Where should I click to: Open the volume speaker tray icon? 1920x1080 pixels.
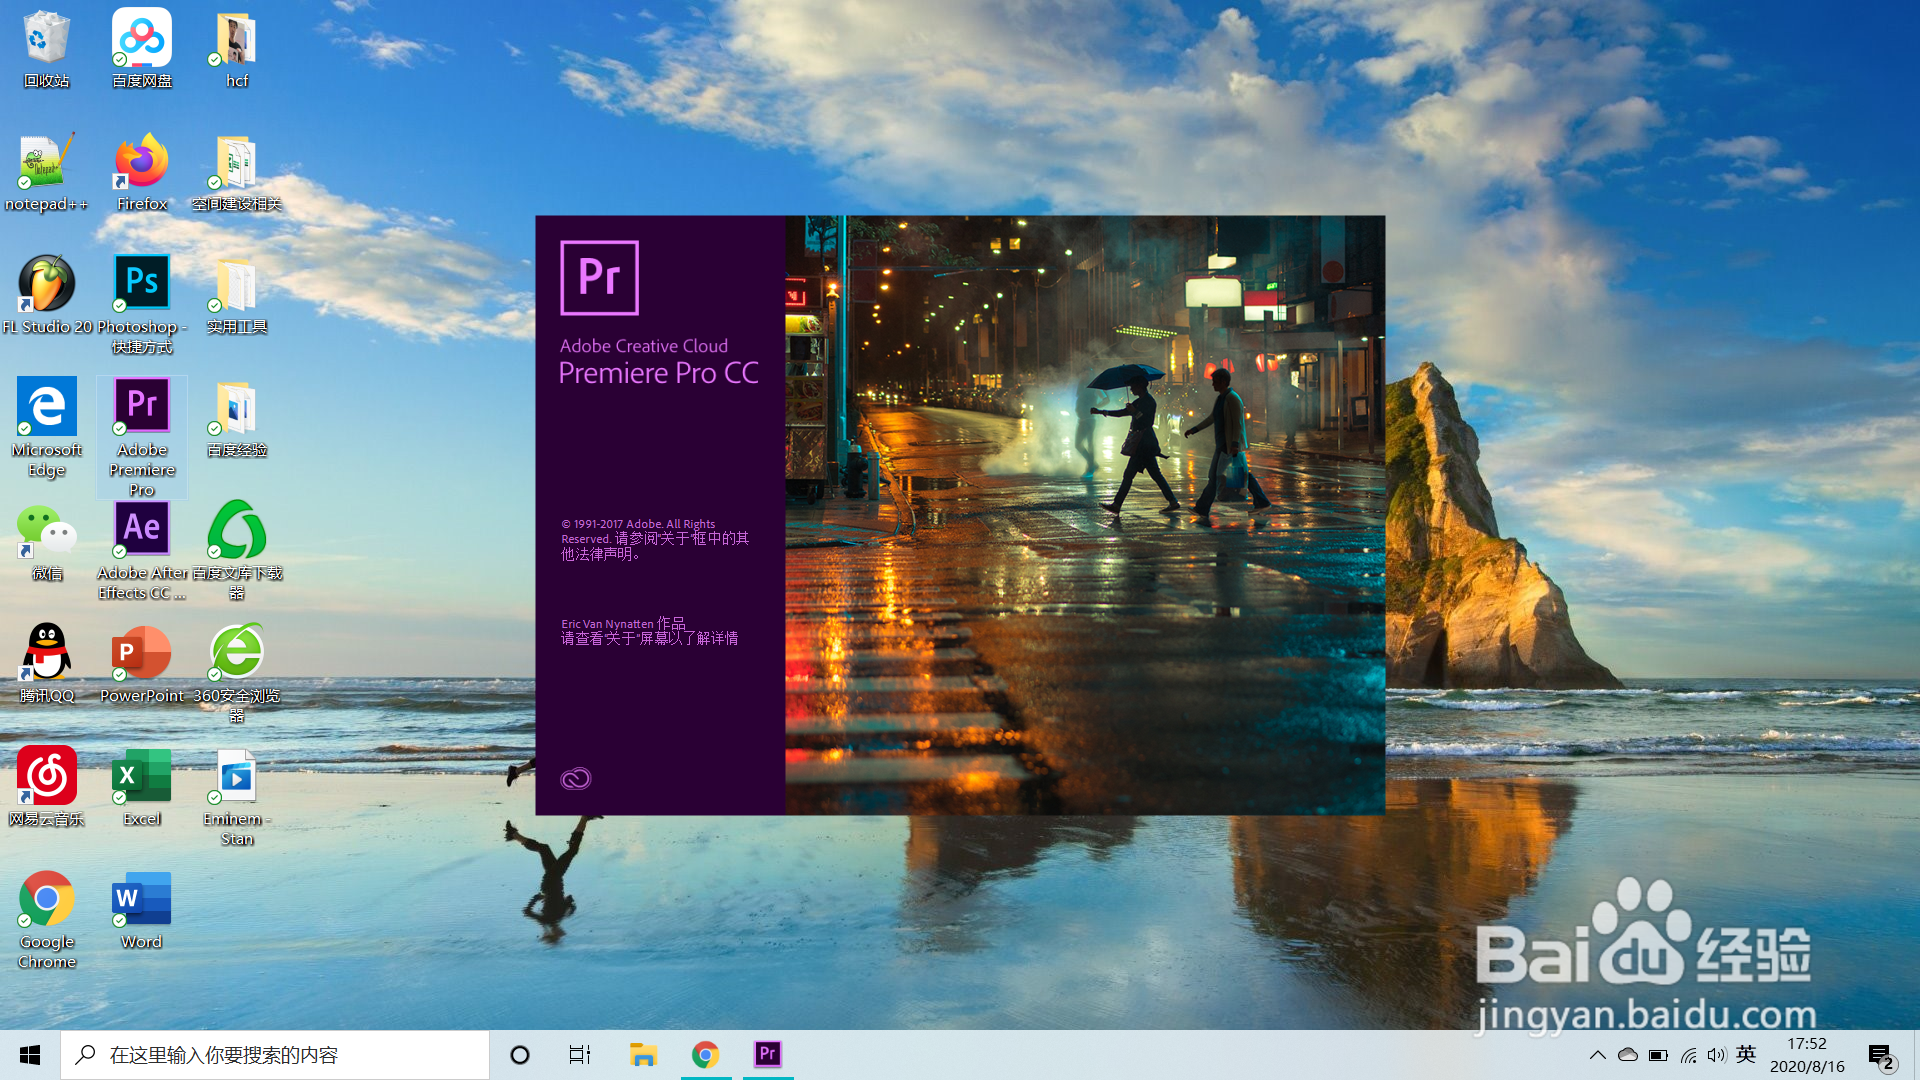(x=1717, y=1055)
